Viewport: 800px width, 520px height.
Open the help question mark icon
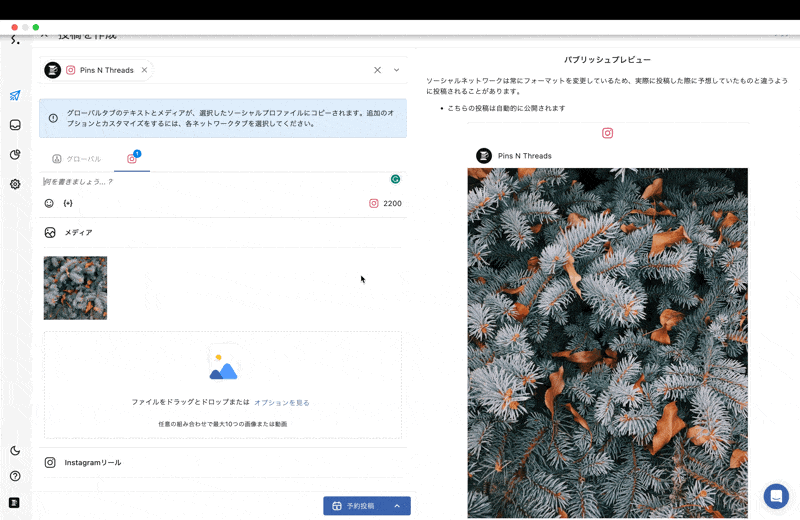(15, 476)
